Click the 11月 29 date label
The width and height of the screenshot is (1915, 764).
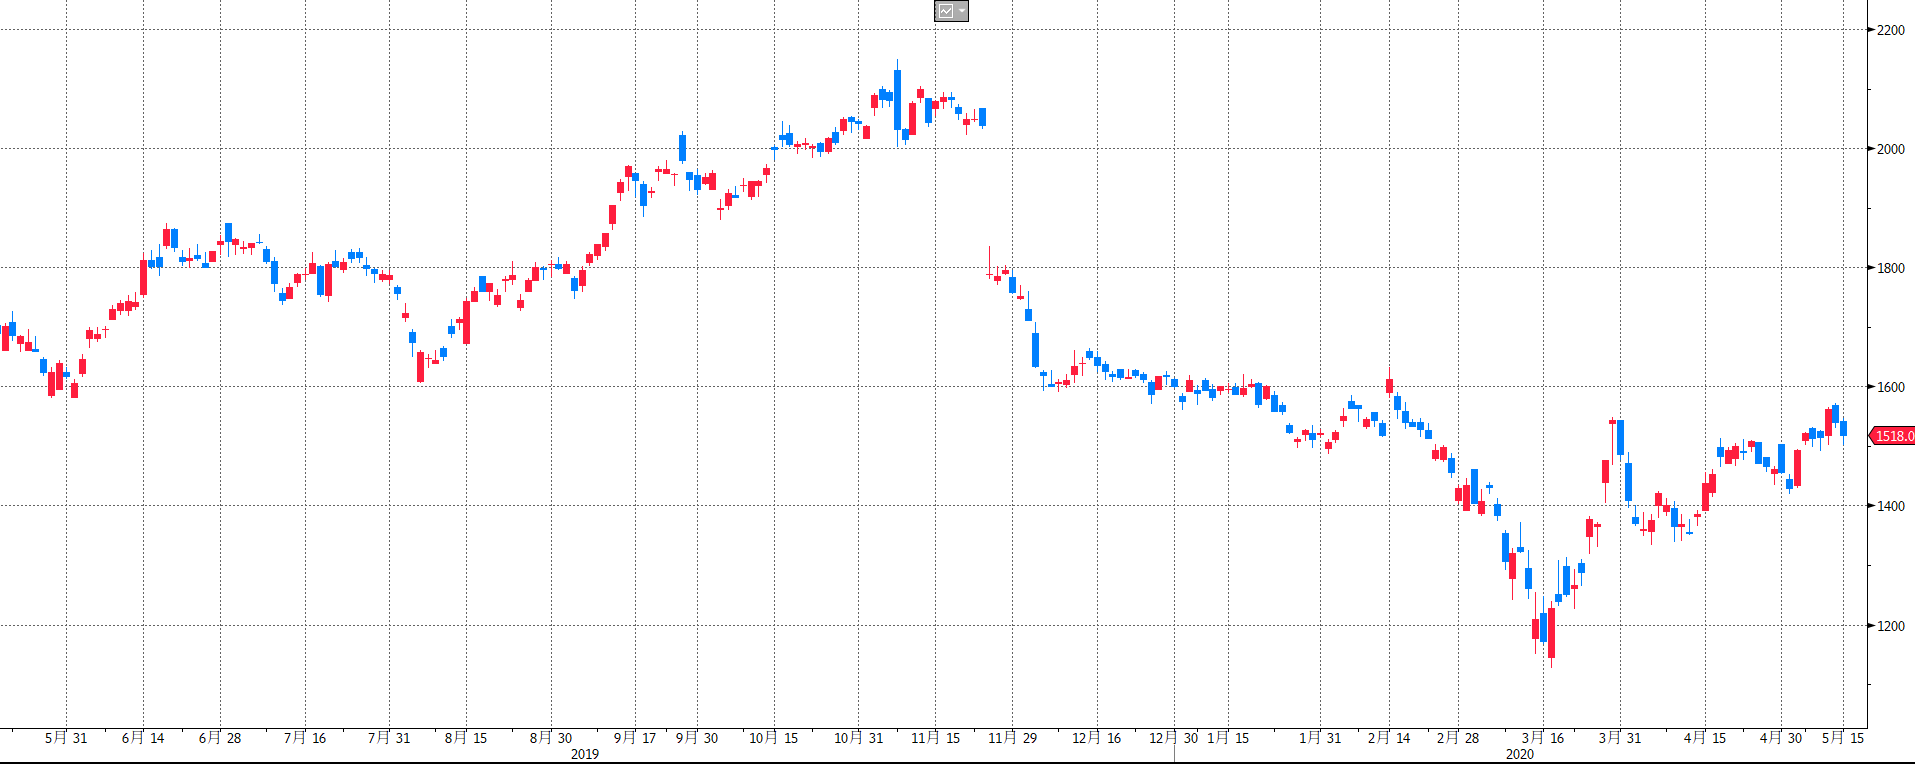coord(1013,738)
